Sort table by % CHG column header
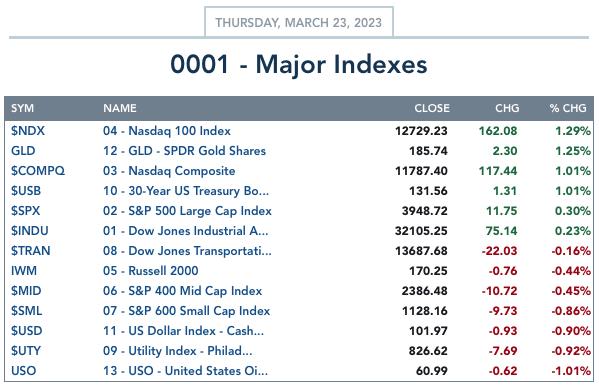The image size is (599, 388). pos(568,108)
